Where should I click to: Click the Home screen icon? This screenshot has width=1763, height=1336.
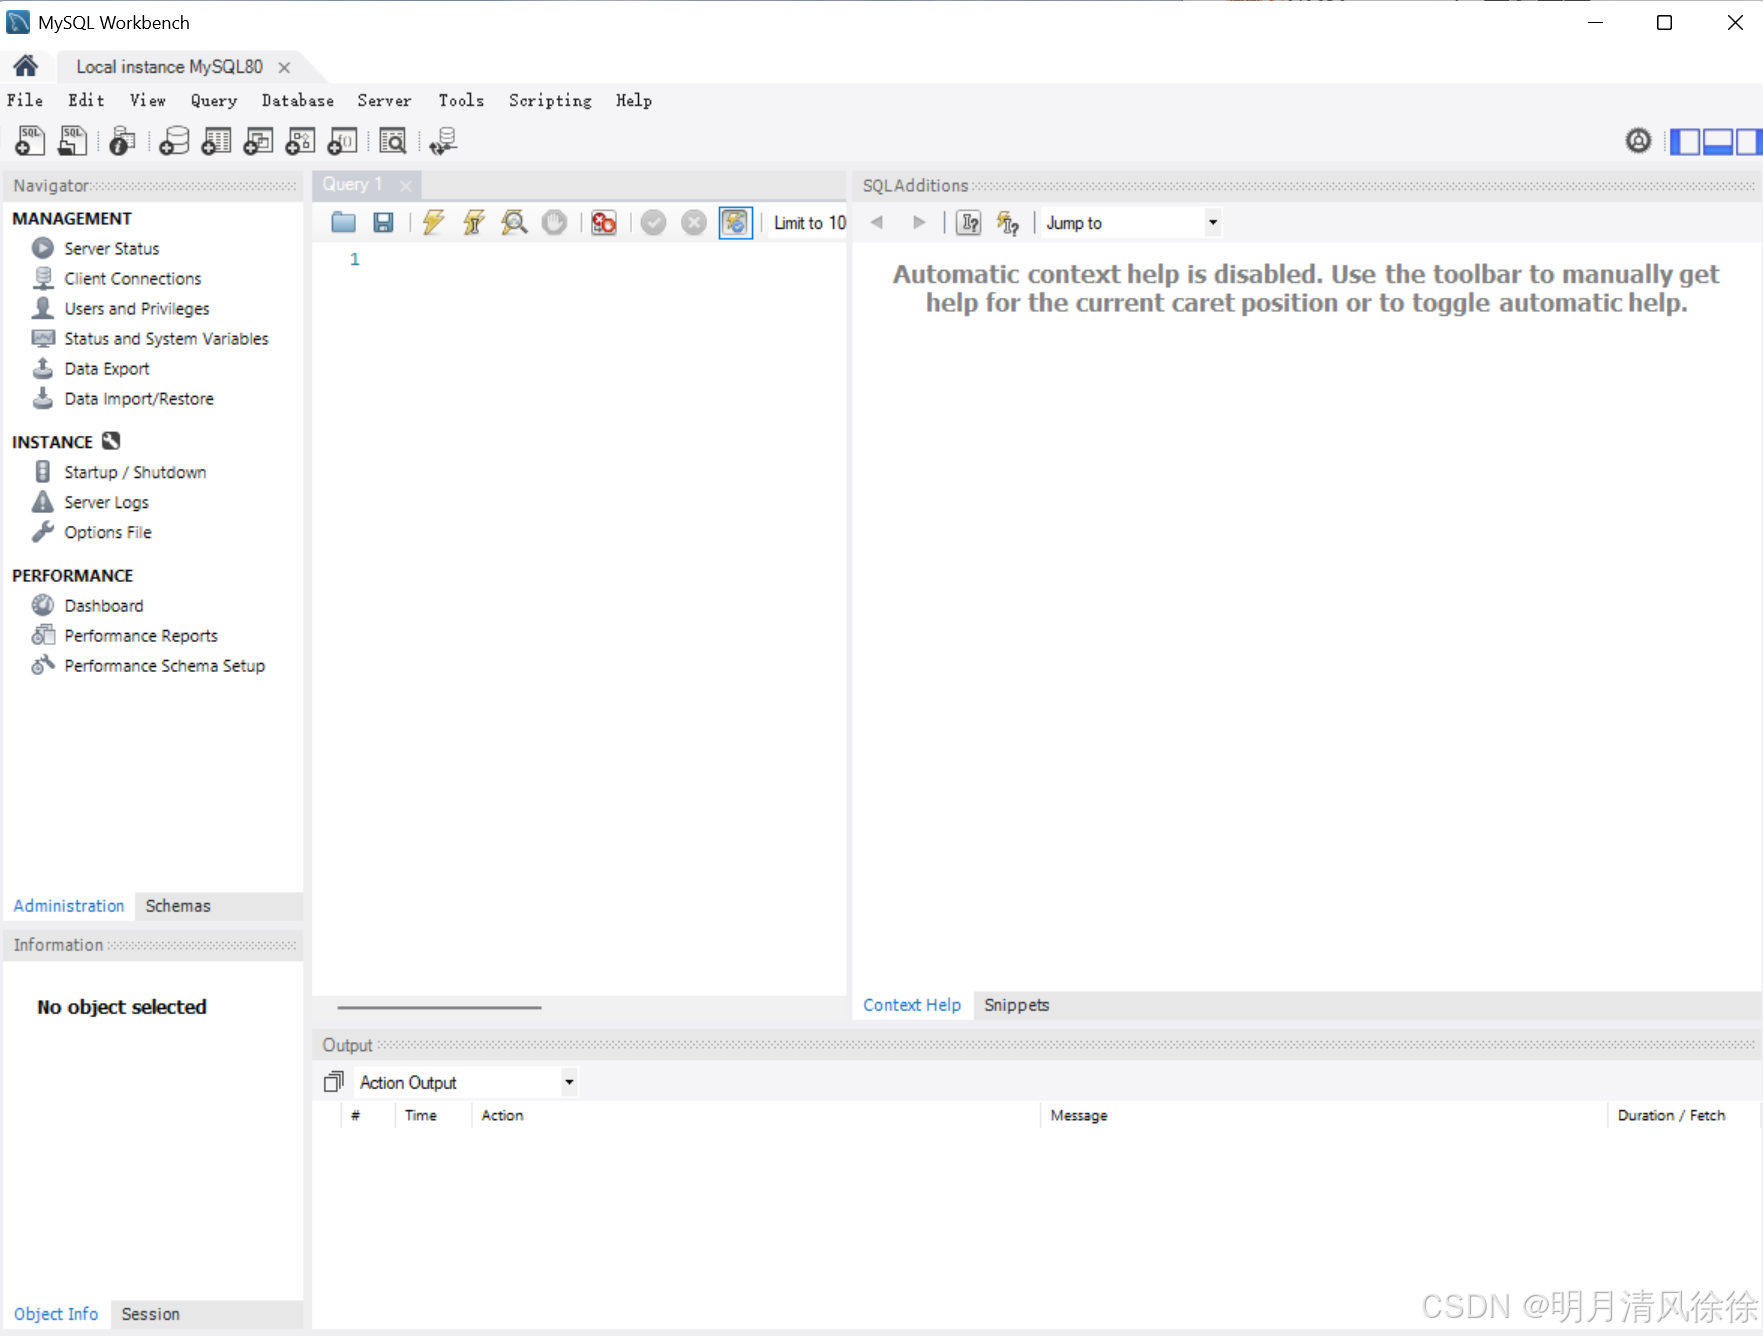coord(25,66)
